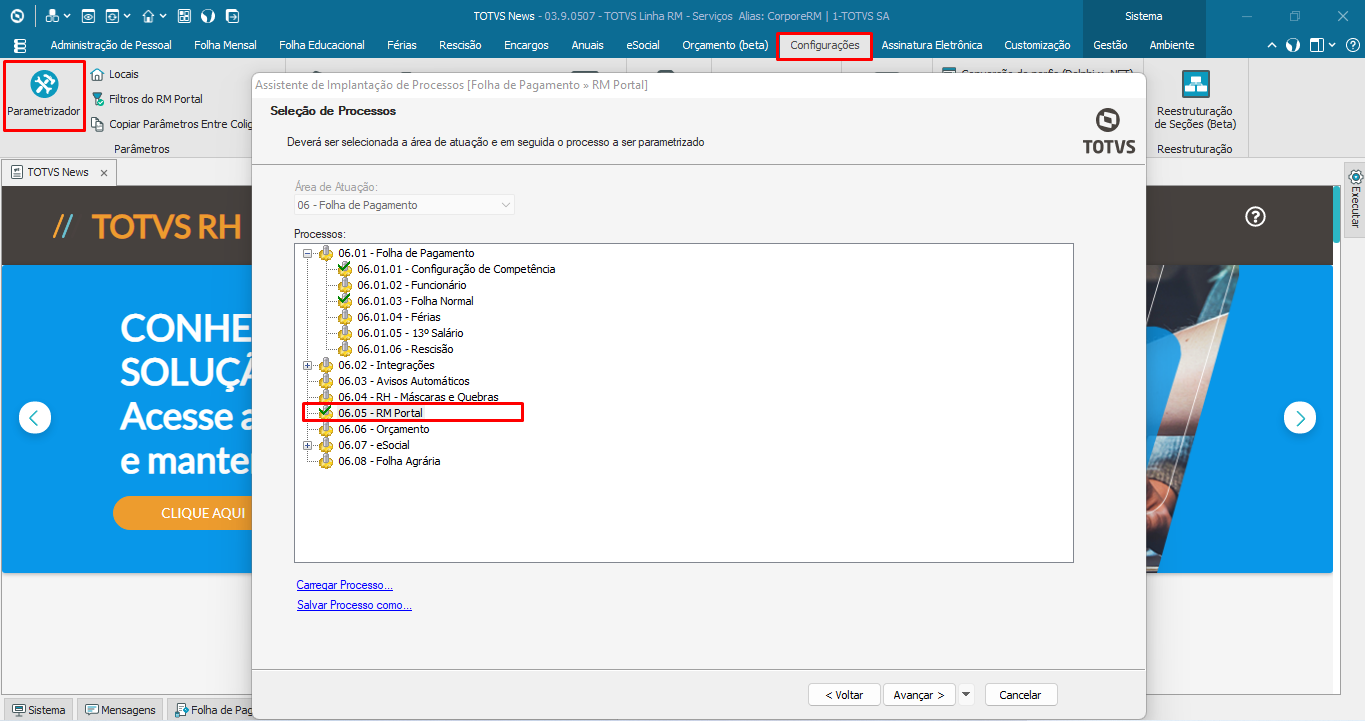Image resolution: width=1365 pixels, height=721 pixels.
Task: Click the window layout icon at the ribbon's right end
Action: point(1317,45)
